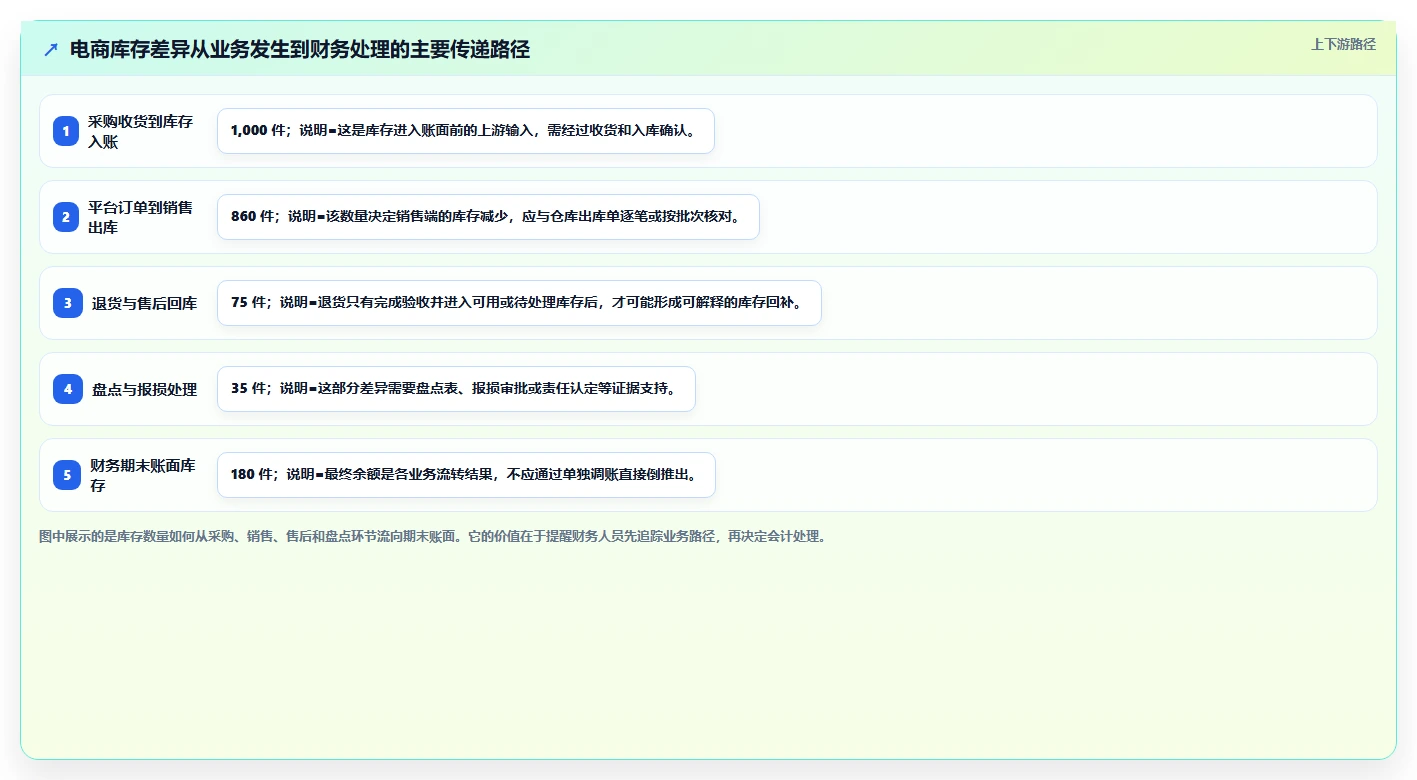Open the 75 件 description box
The width and height of the screenshot is (1417, 780).
click(519, 303)
